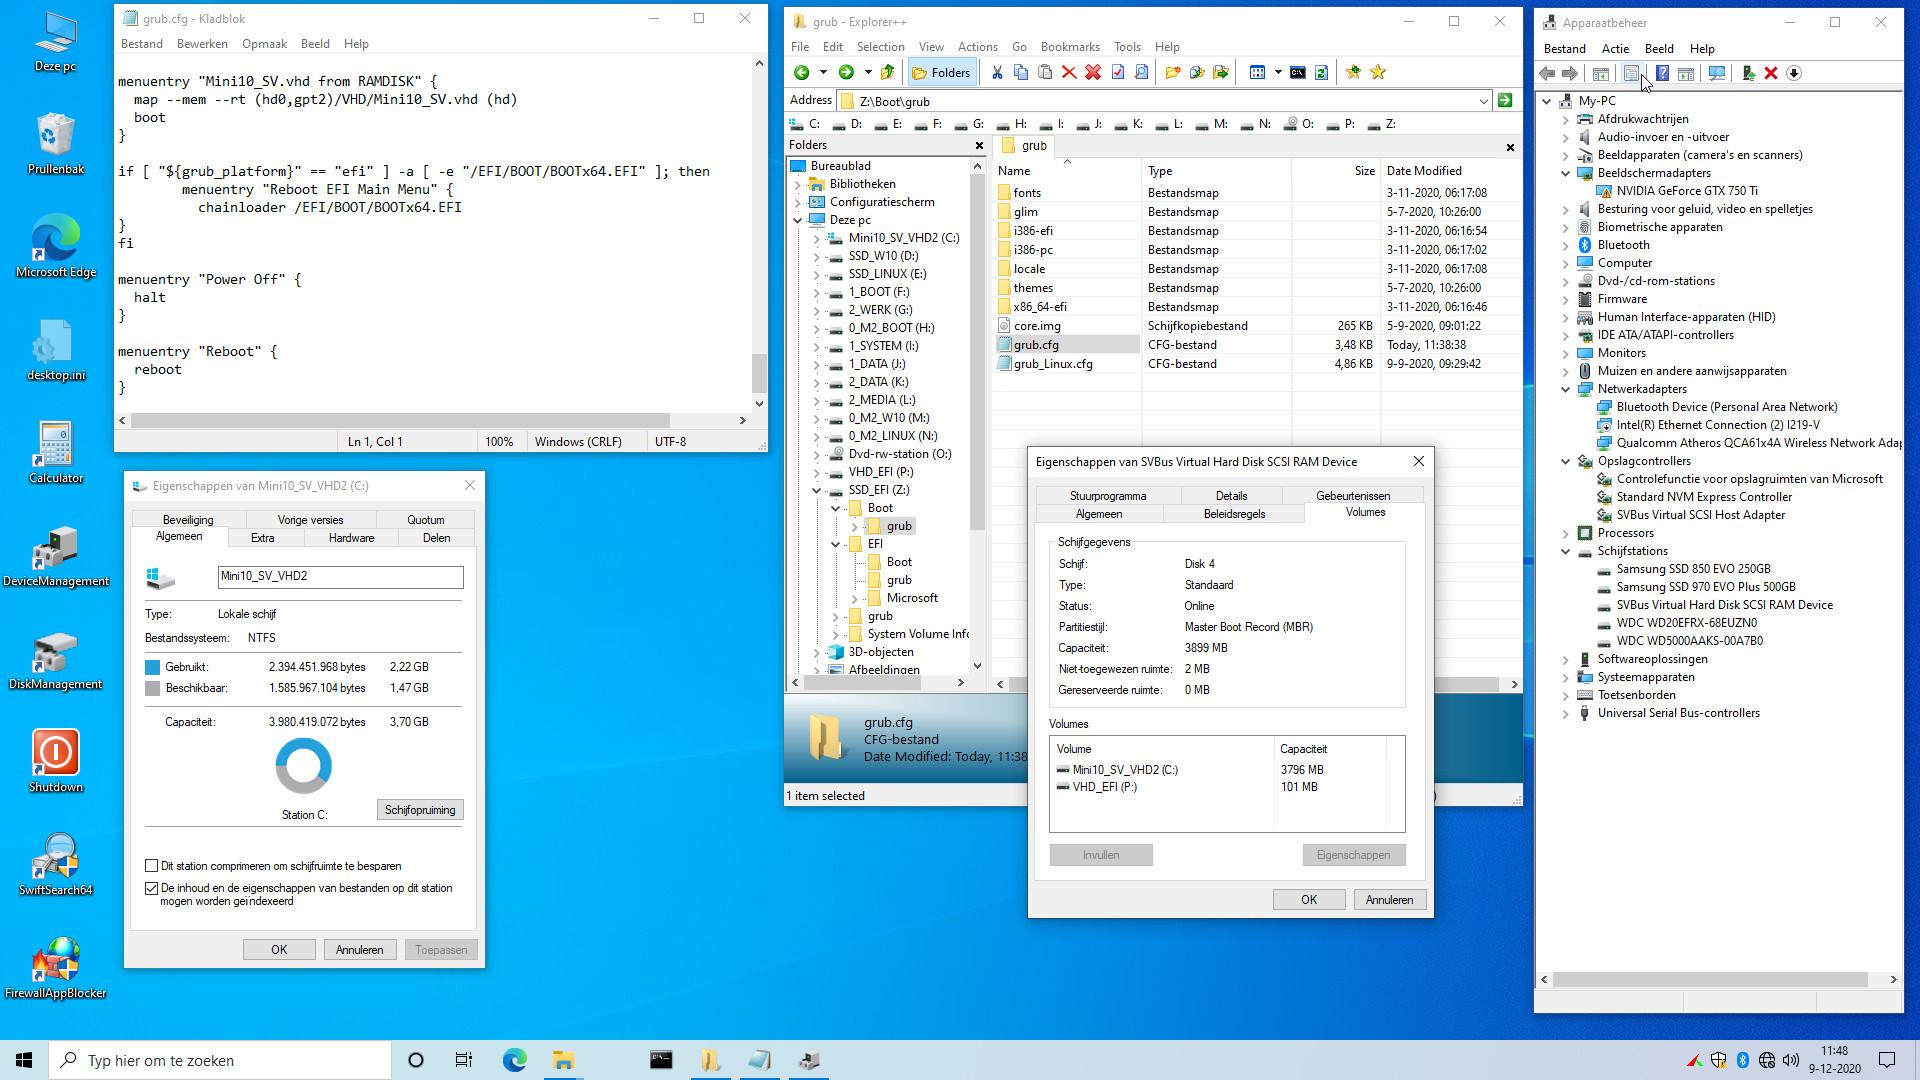Select grub_Linux.cfg in the file list

pos(1053,364)
